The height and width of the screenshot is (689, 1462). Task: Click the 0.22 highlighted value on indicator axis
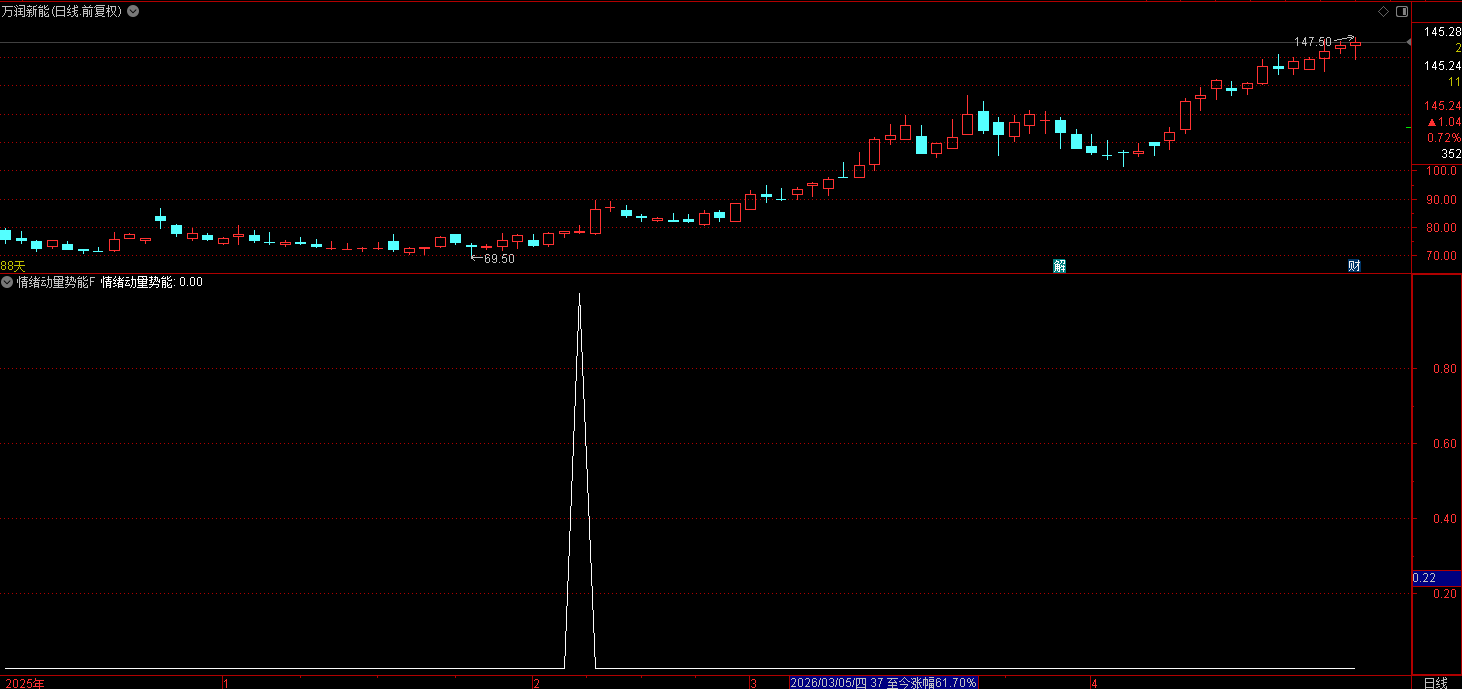tap(1436, 578)
